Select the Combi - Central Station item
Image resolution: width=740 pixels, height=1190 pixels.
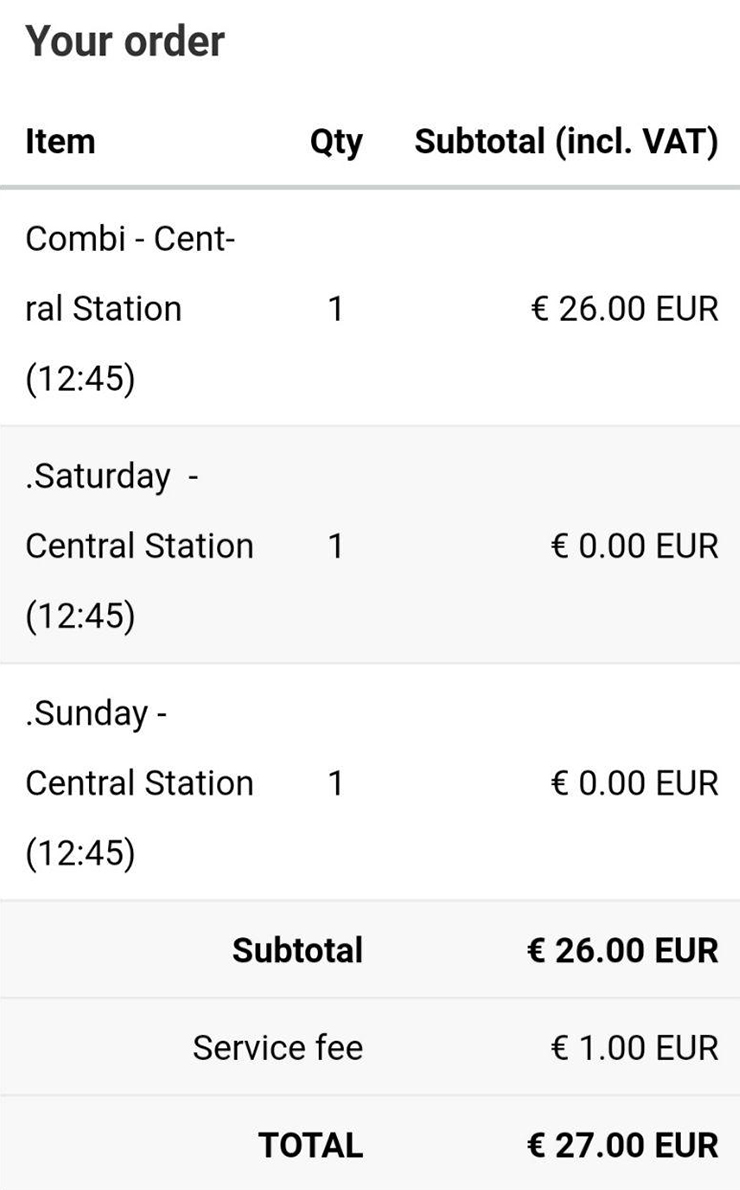(131, 308)
